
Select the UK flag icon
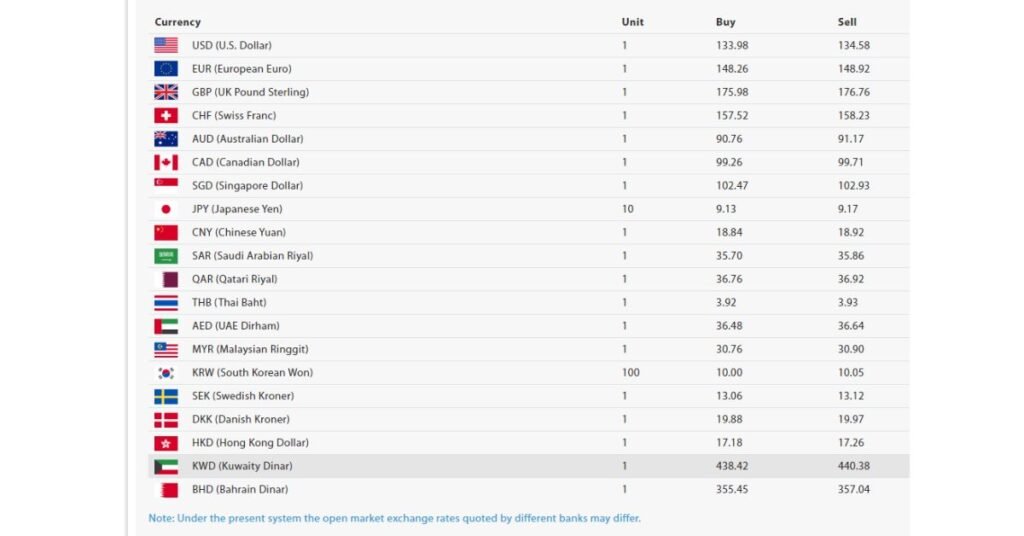166,92
